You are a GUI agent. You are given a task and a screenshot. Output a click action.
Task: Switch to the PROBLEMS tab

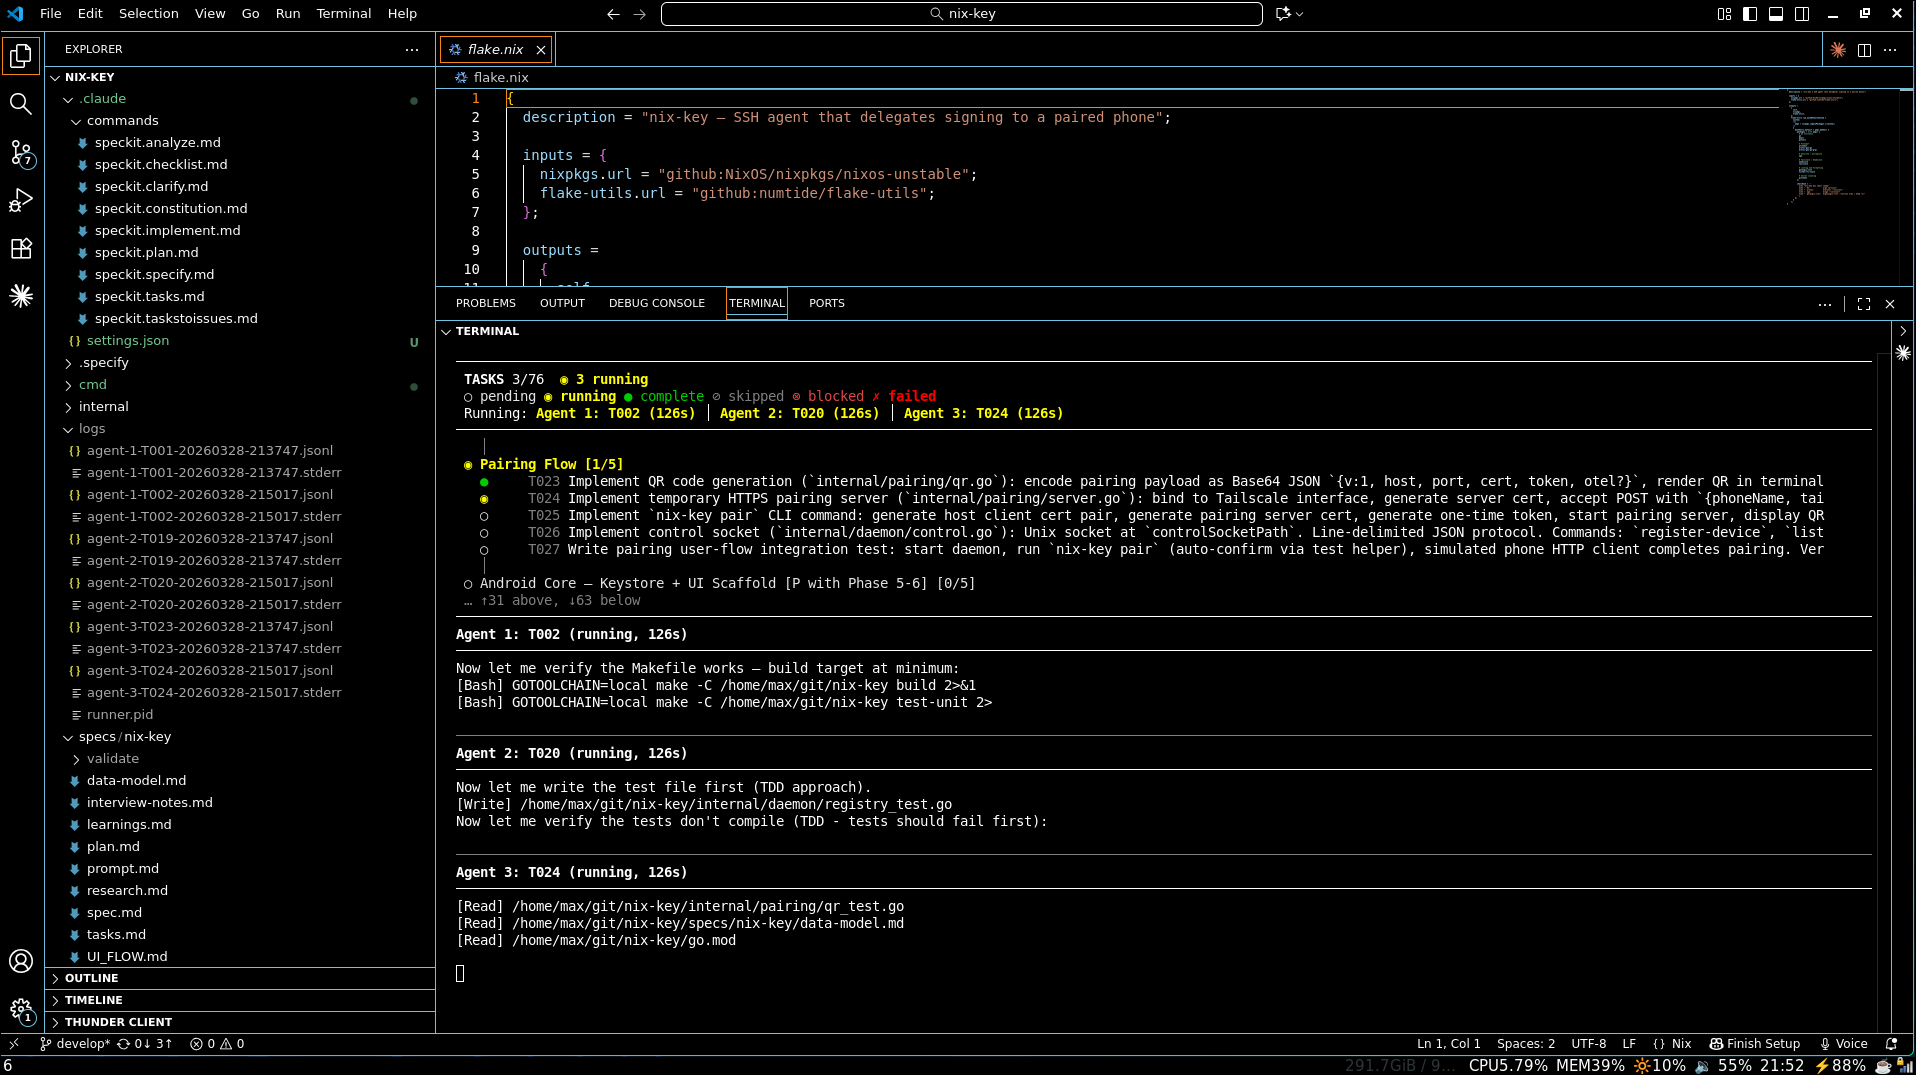(486, 303)
